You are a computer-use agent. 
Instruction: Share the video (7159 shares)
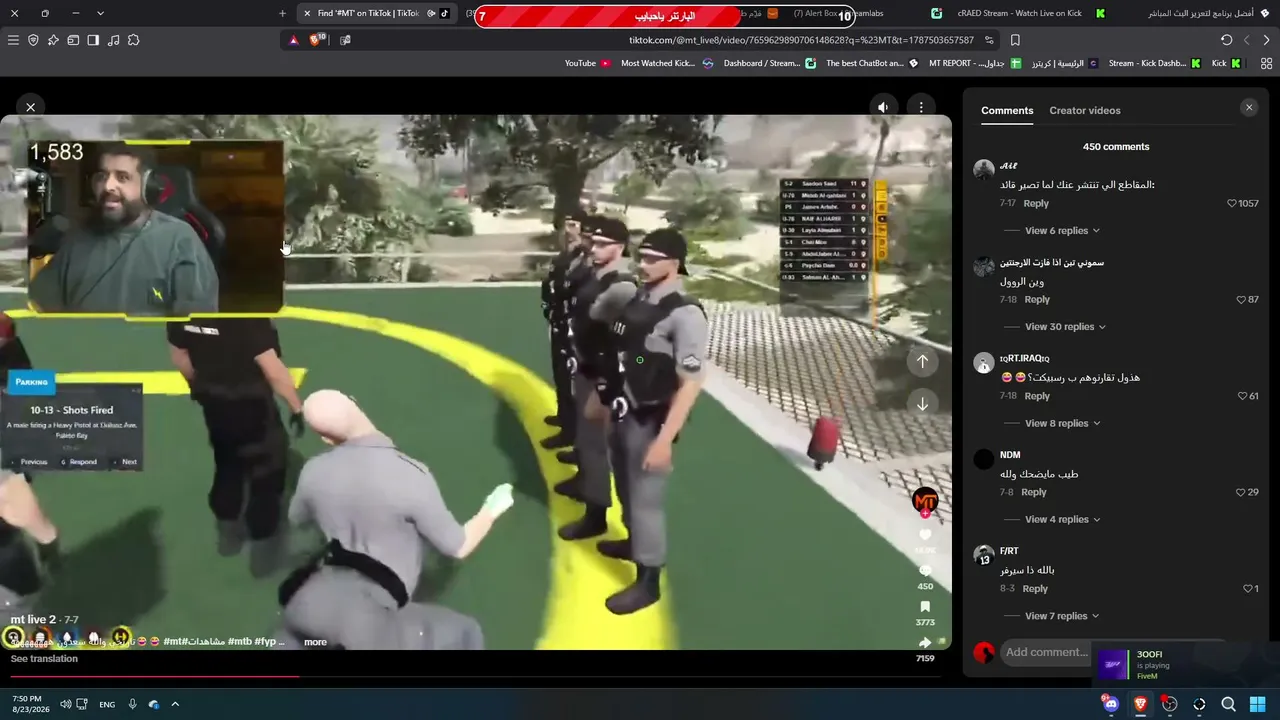click(x=925, y=642)
